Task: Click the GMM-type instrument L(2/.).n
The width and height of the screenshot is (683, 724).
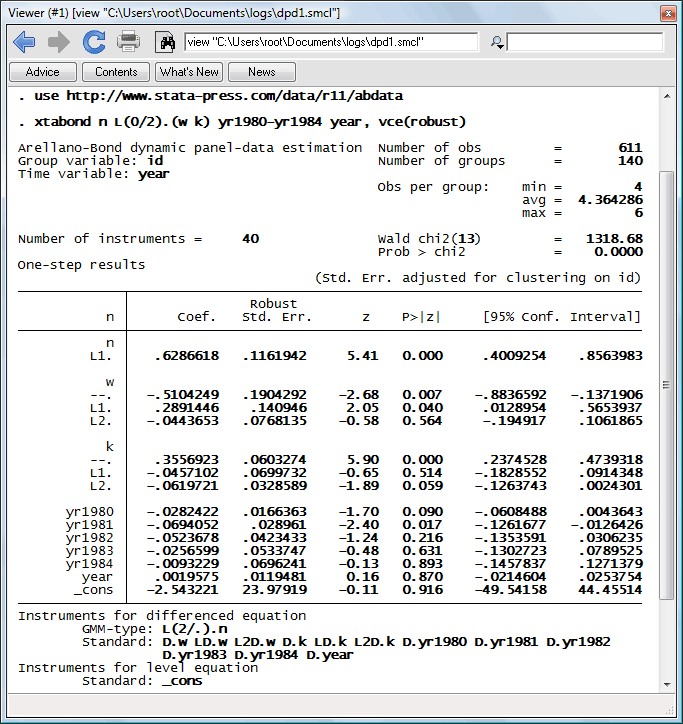Action: tap(195, 629)
